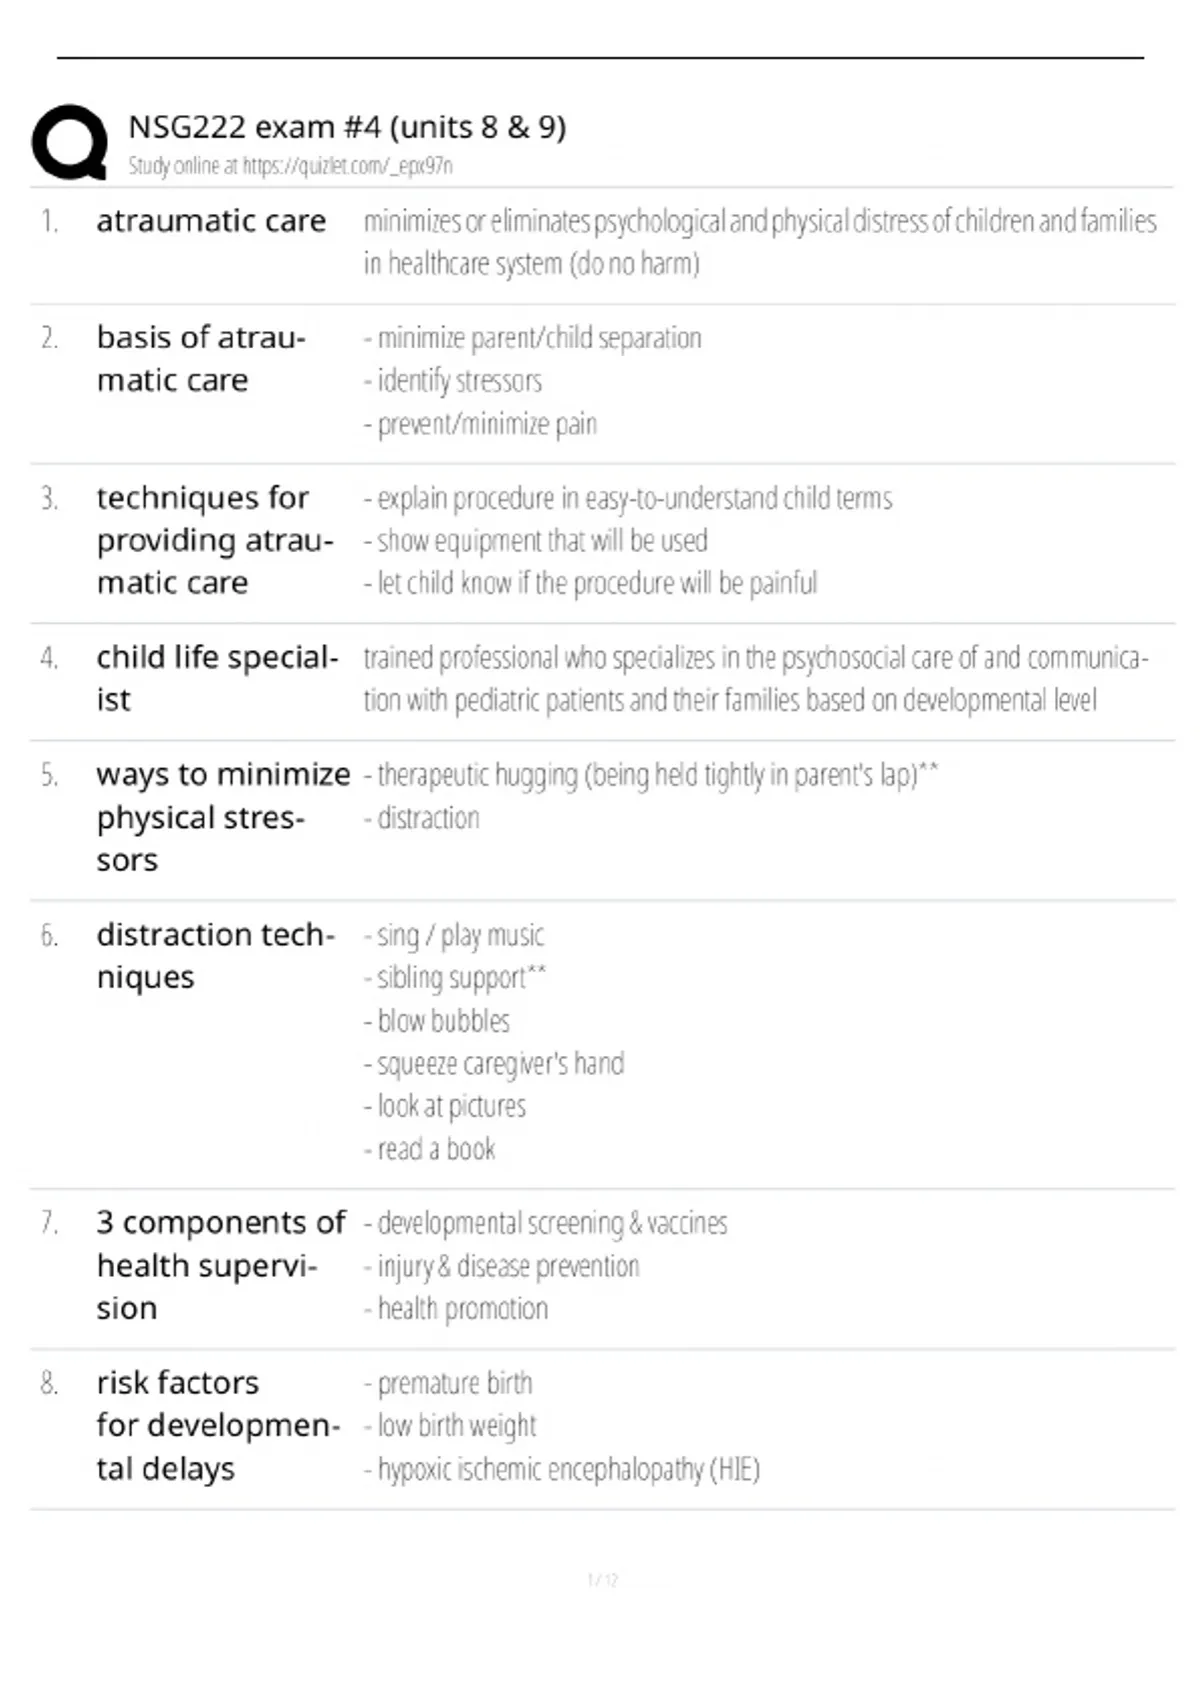Click injury & disease prevention line
Screen dimensions: 1200x1700
coord(502,1266)
